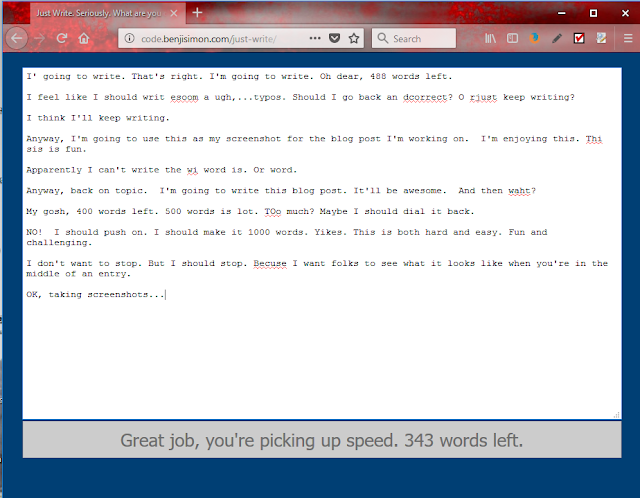The image size is (640, 498).
Task: Click the text 'My gosh, 400 words left.'
Action: [92, 212]
